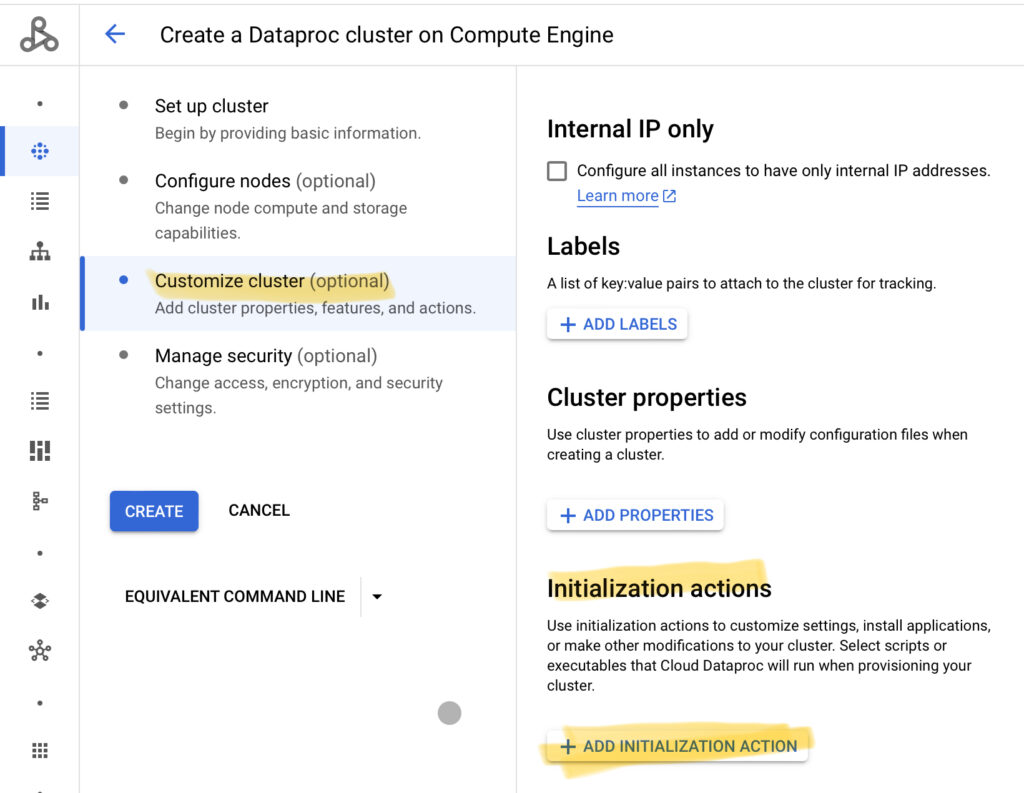Click the layered diamond sidebar icon
Screen dimensions: 1024x793
40,601
